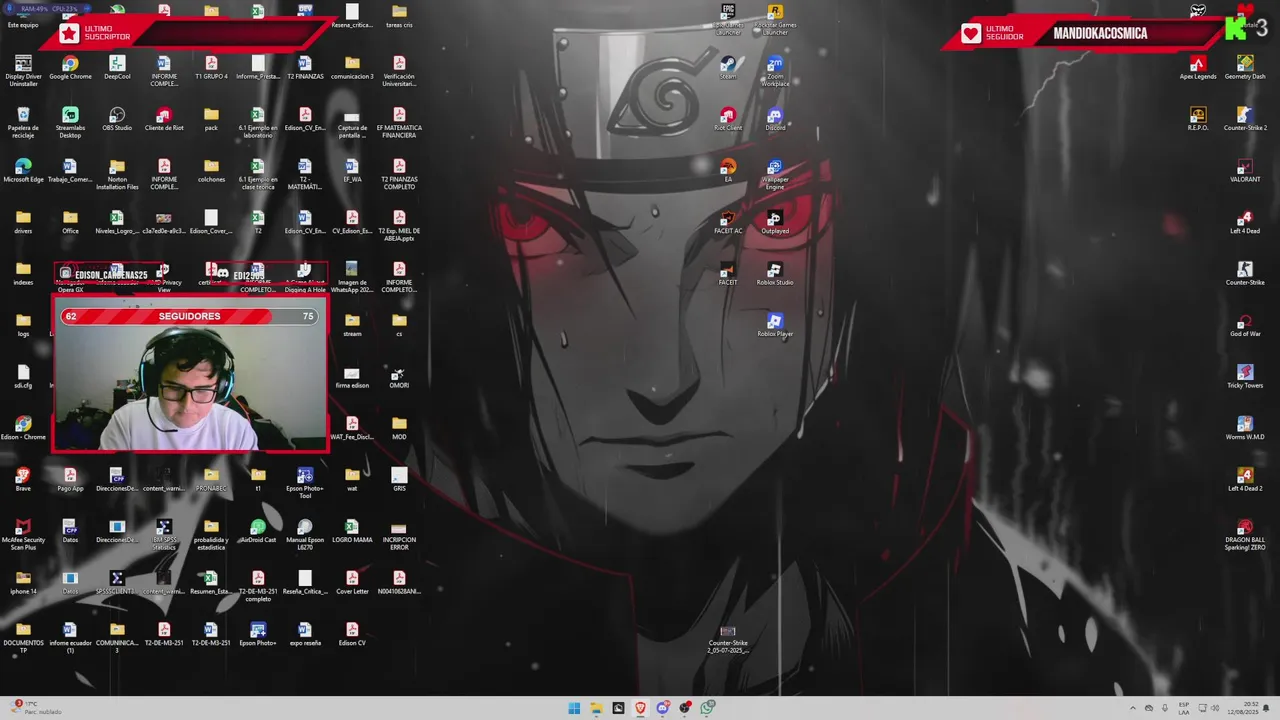Viewport: 1280px width, 720px height.
Task: Open Edison - Chrome profile shortcut
Action: click(23, 428)
